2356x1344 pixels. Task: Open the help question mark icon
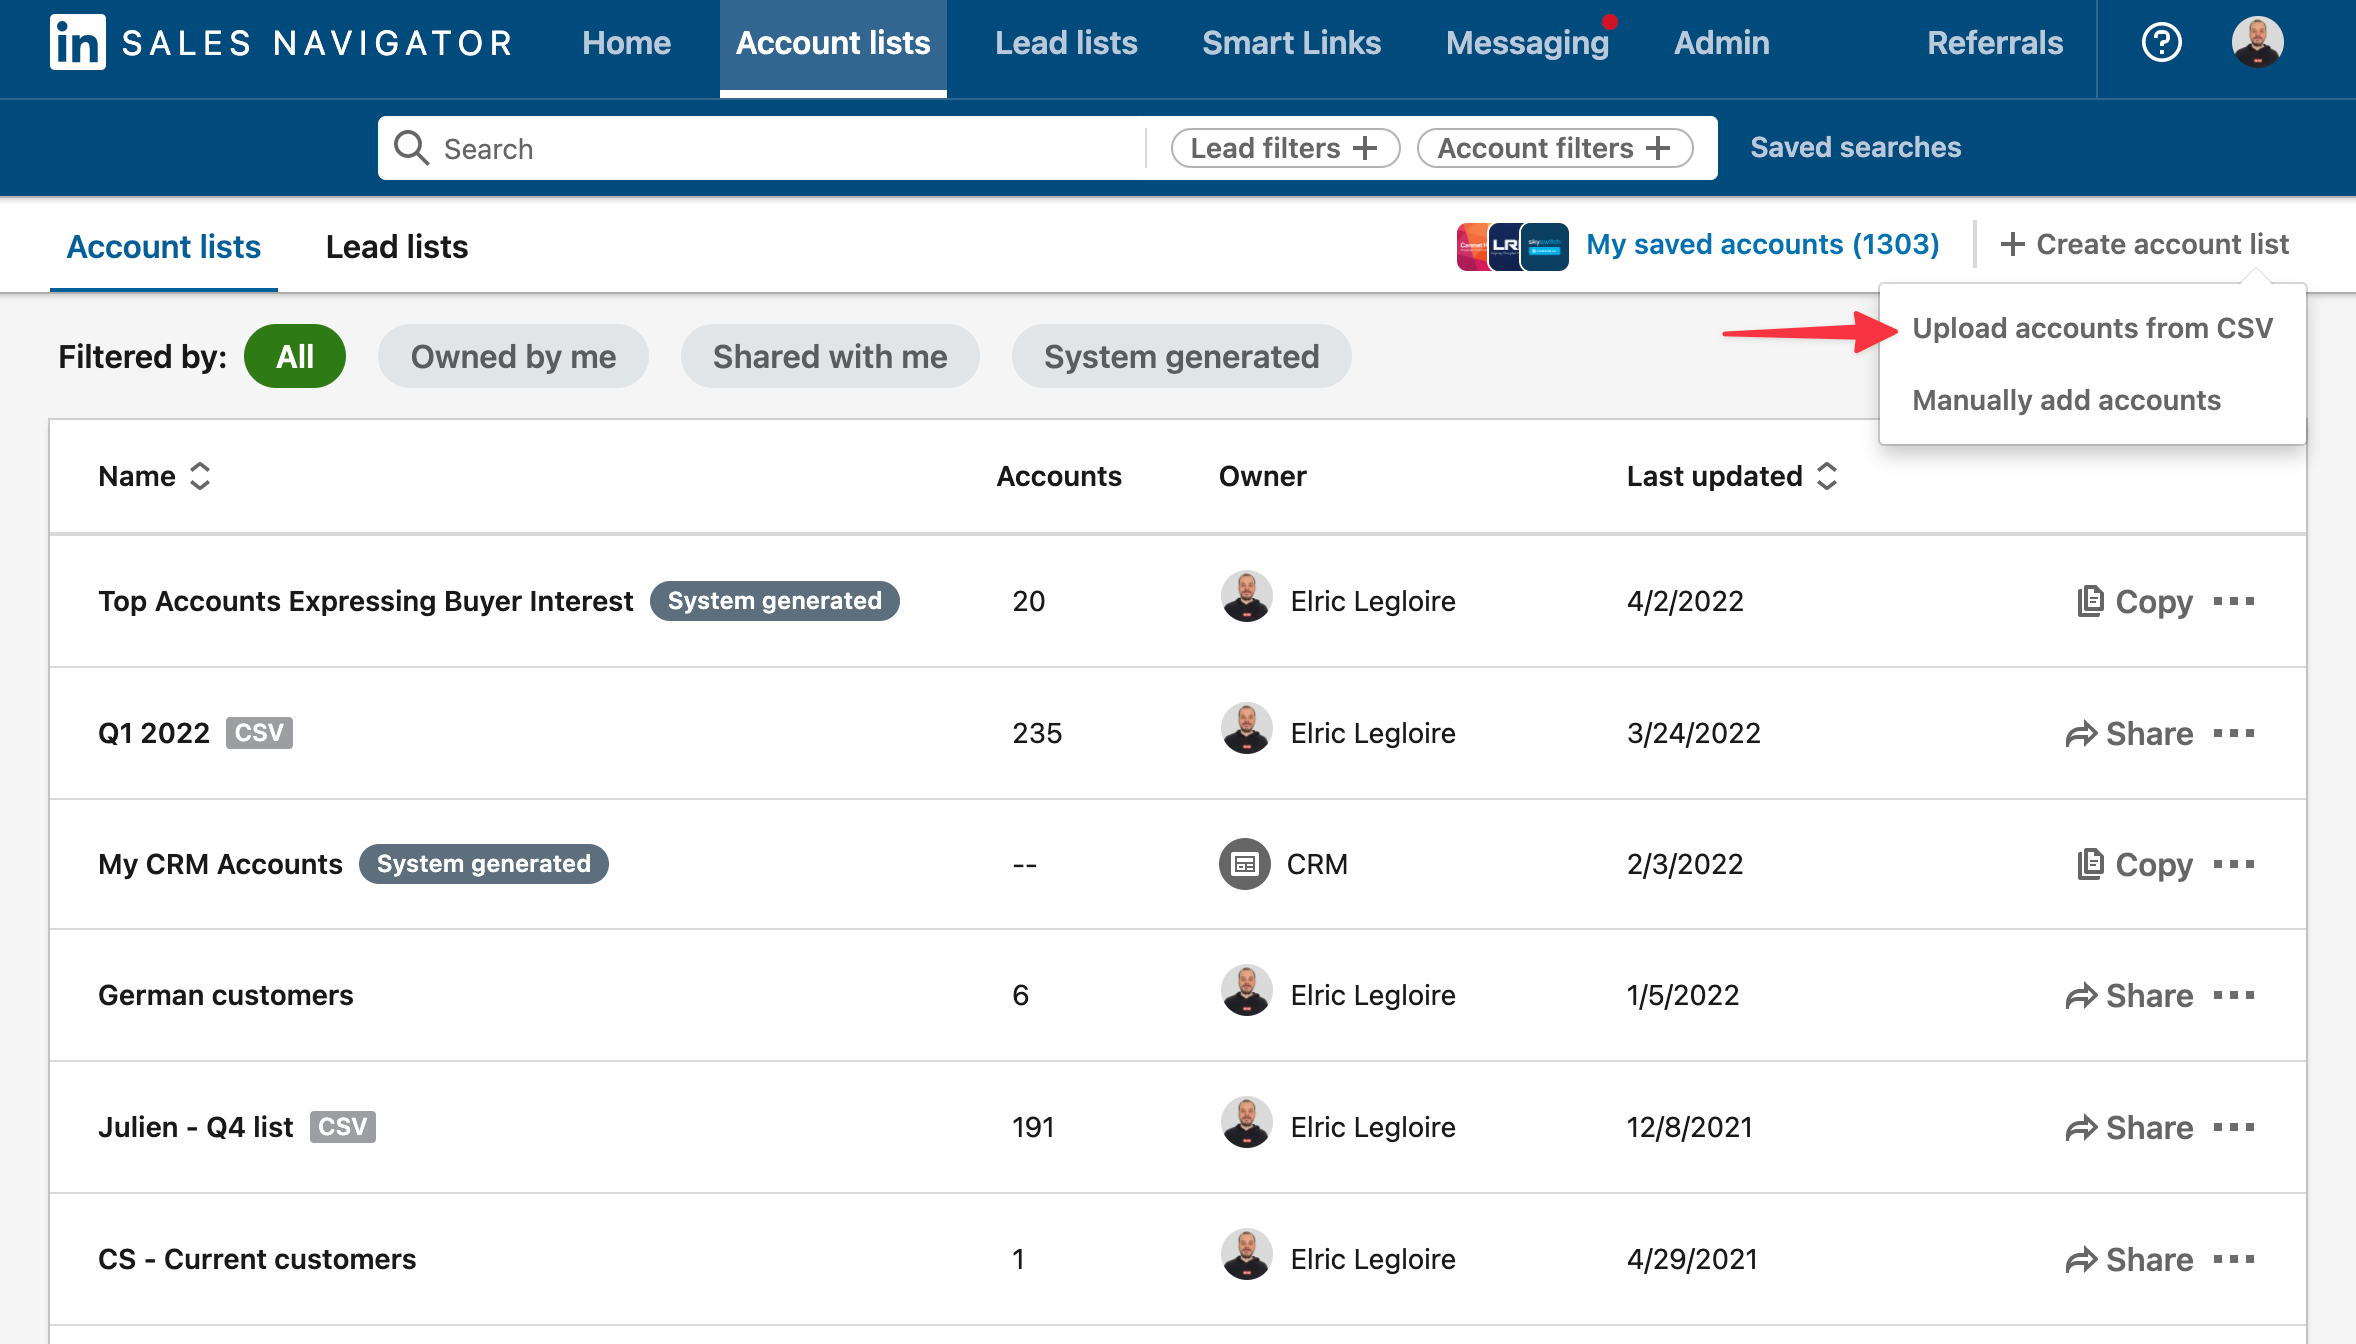pos(2161,42)
